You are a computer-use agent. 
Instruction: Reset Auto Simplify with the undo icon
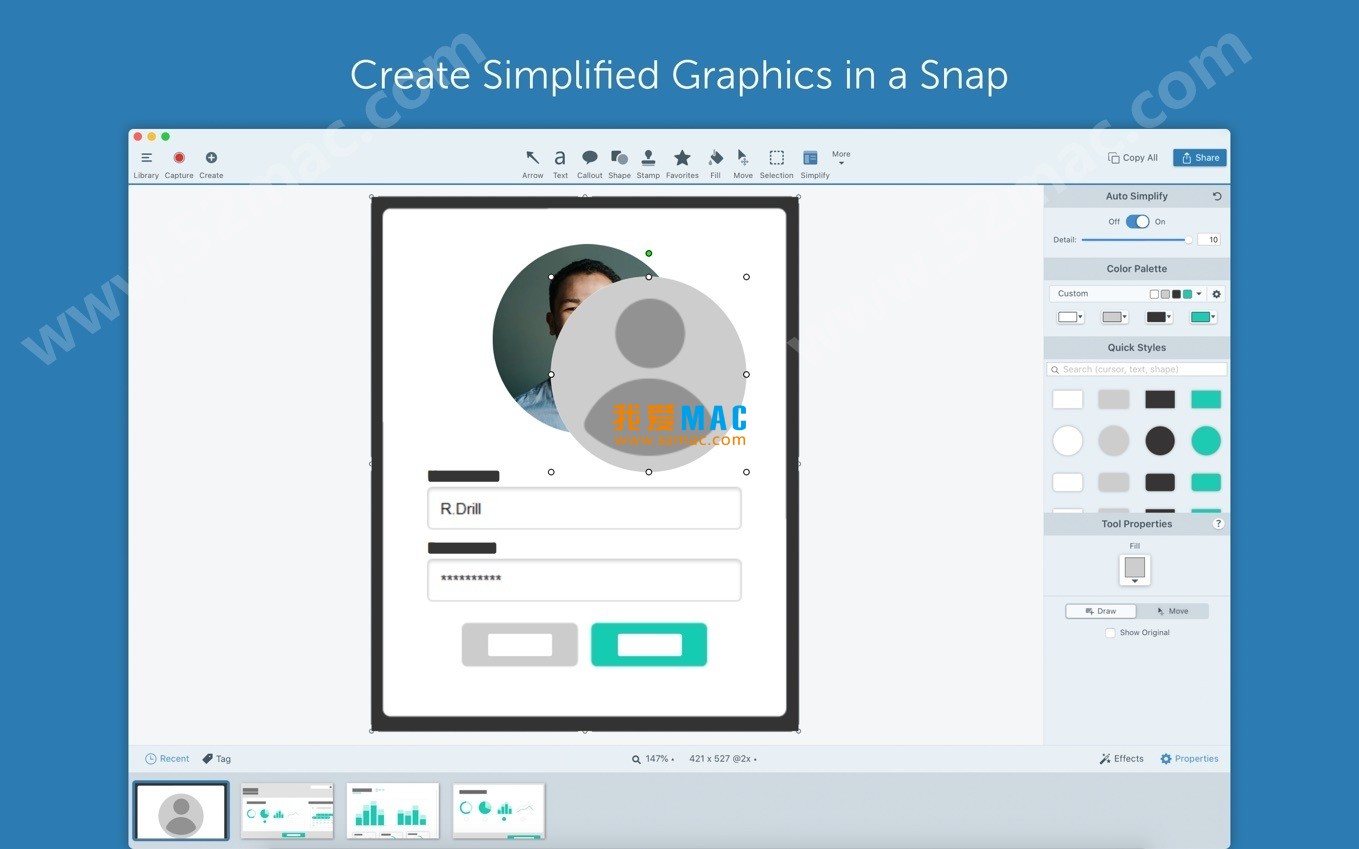click(1217, 196)
